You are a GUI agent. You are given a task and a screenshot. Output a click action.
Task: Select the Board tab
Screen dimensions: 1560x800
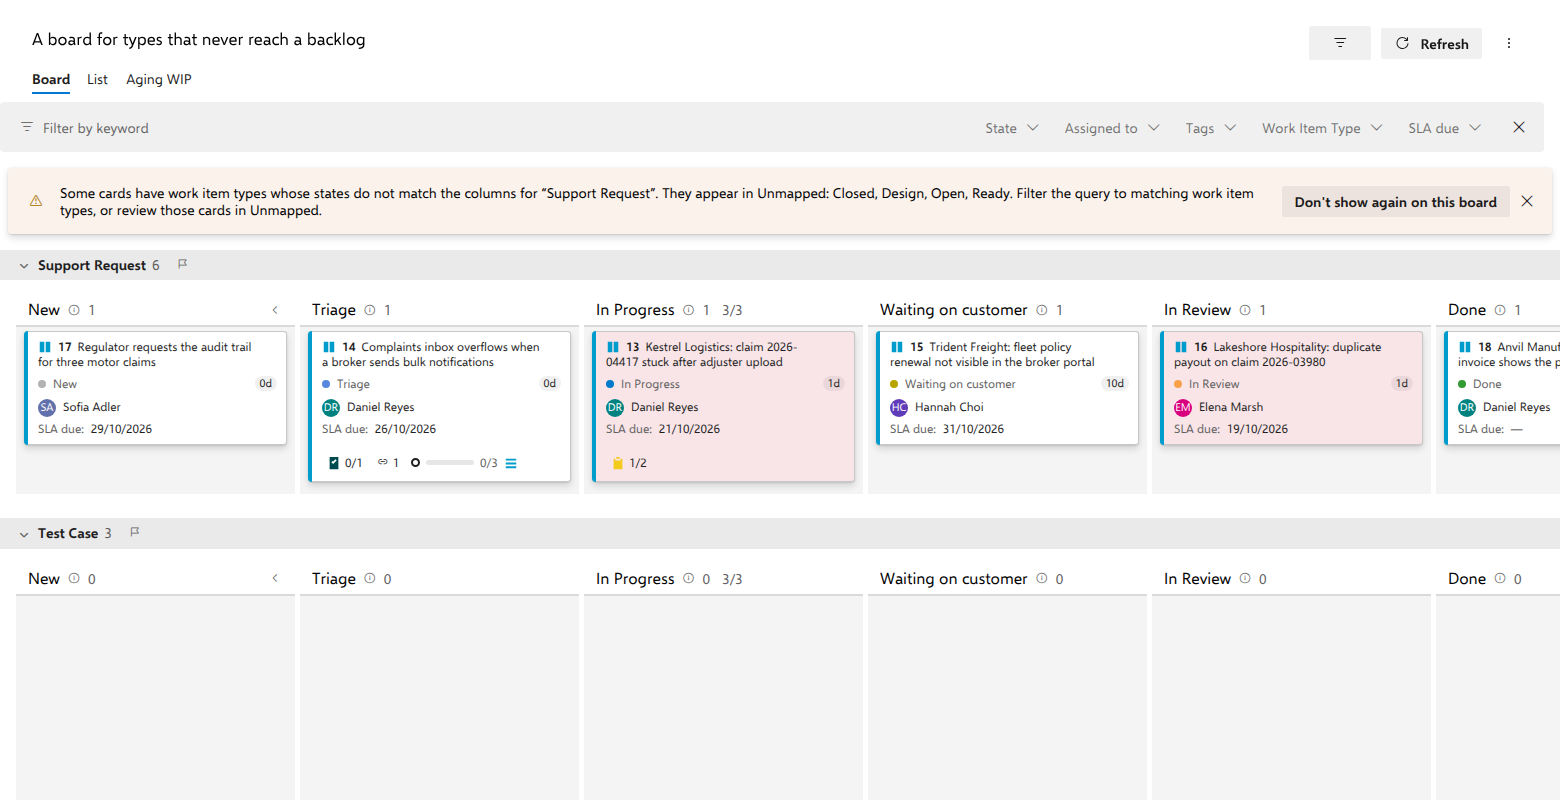pyautogui.click(x=51, y=79)
